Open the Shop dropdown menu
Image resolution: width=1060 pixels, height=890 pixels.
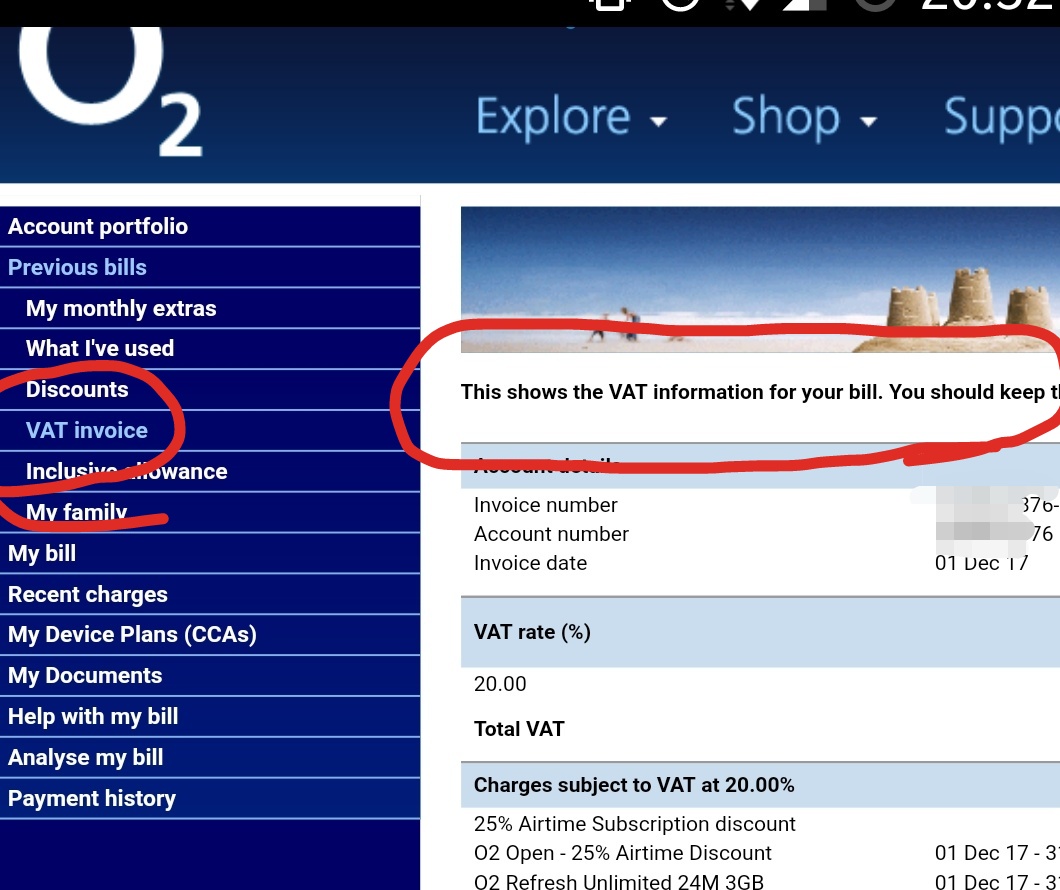(803, 118)
